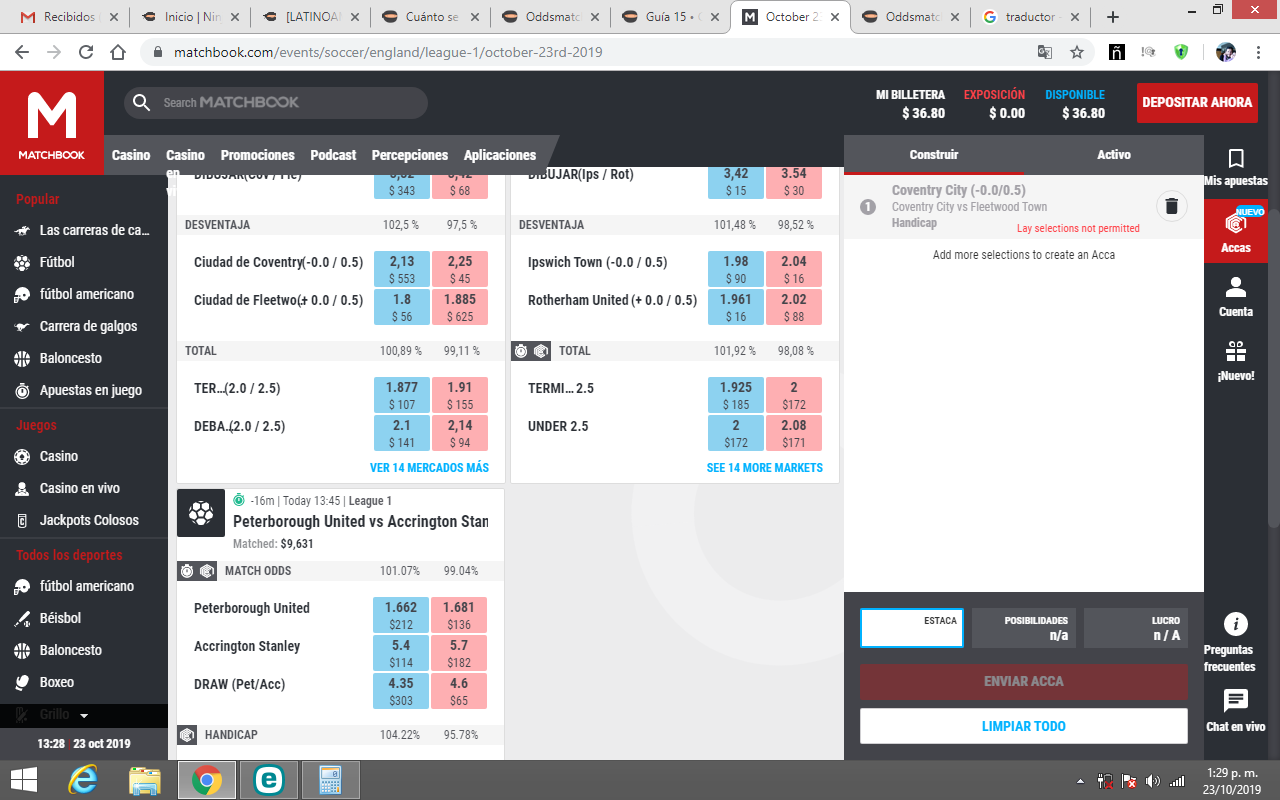Open a new browser tab
The height and width of the screenshot is (800, 1280).
click(1113, 17)
